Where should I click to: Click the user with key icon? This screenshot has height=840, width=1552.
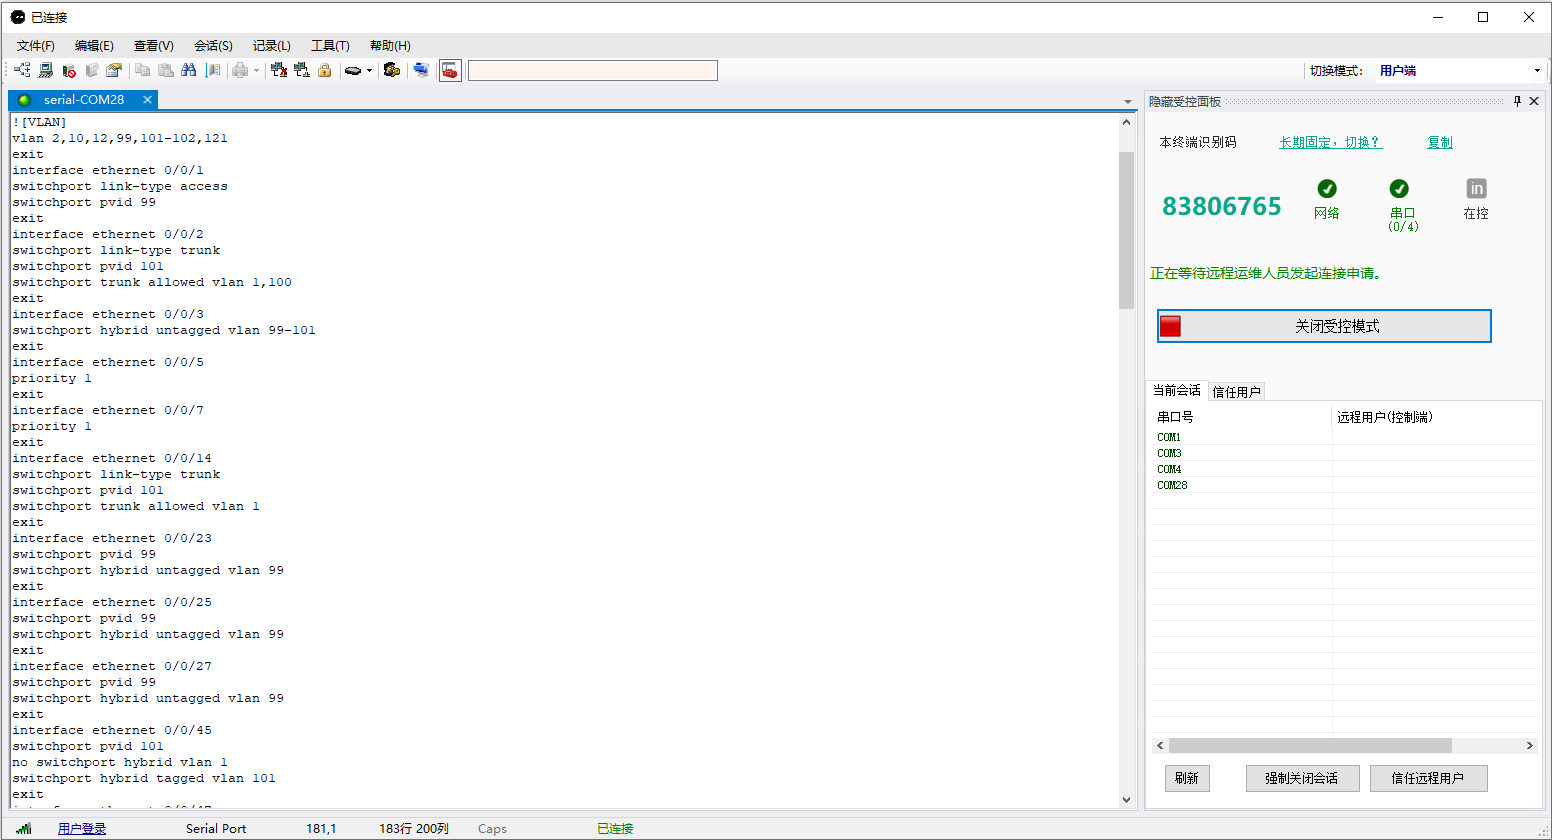[392, 70]
